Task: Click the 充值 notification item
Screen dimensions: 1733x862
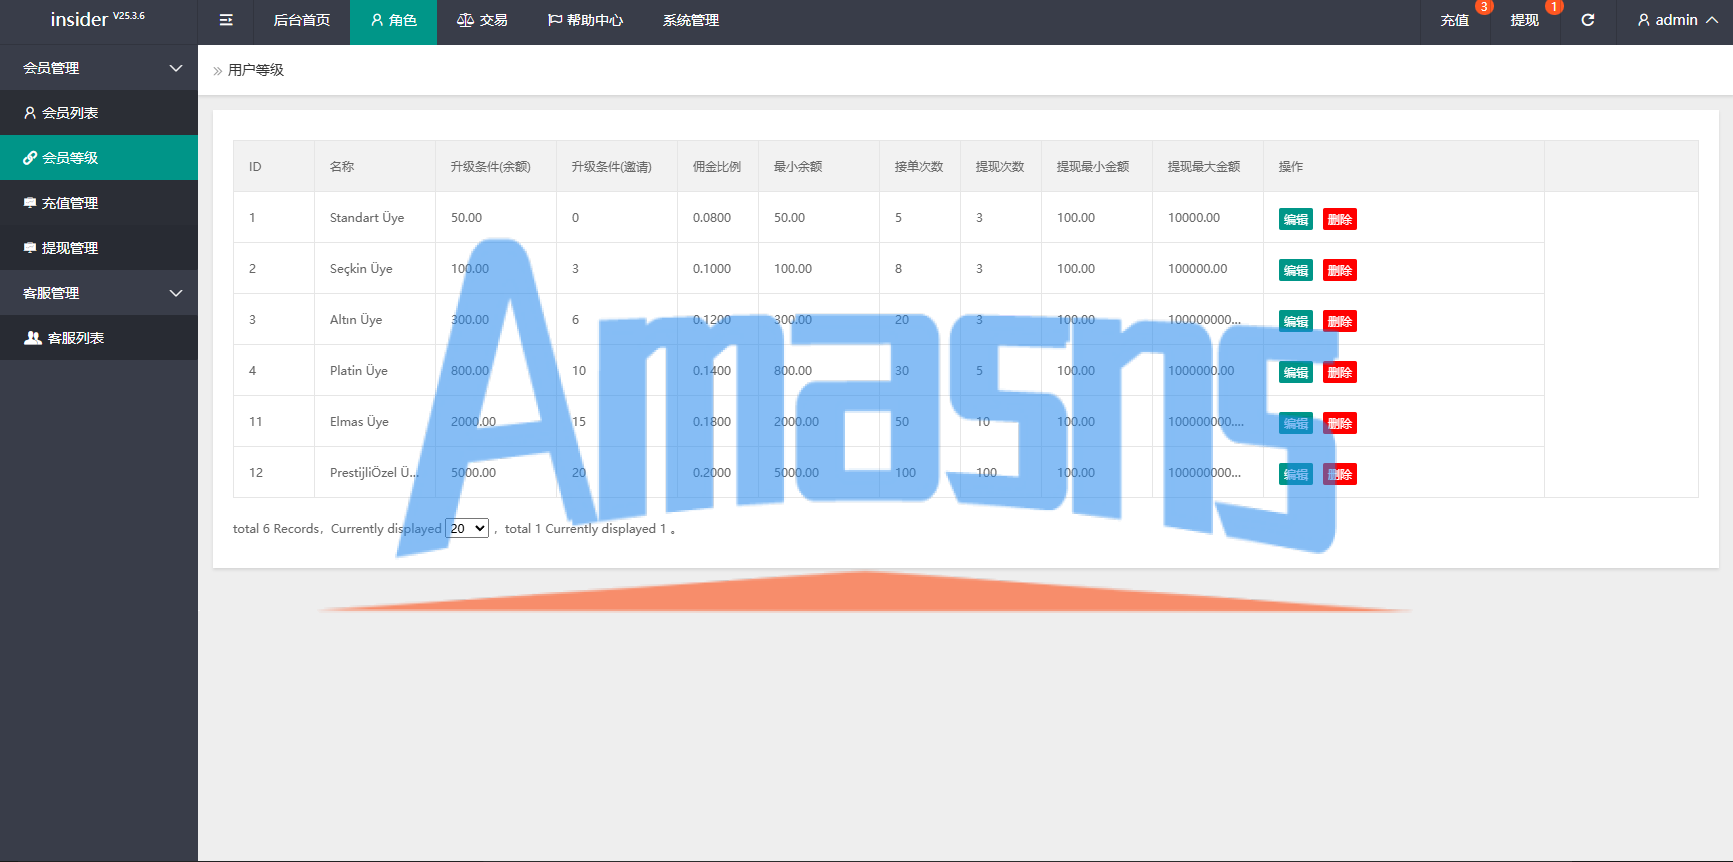Action: point(1455,20)
